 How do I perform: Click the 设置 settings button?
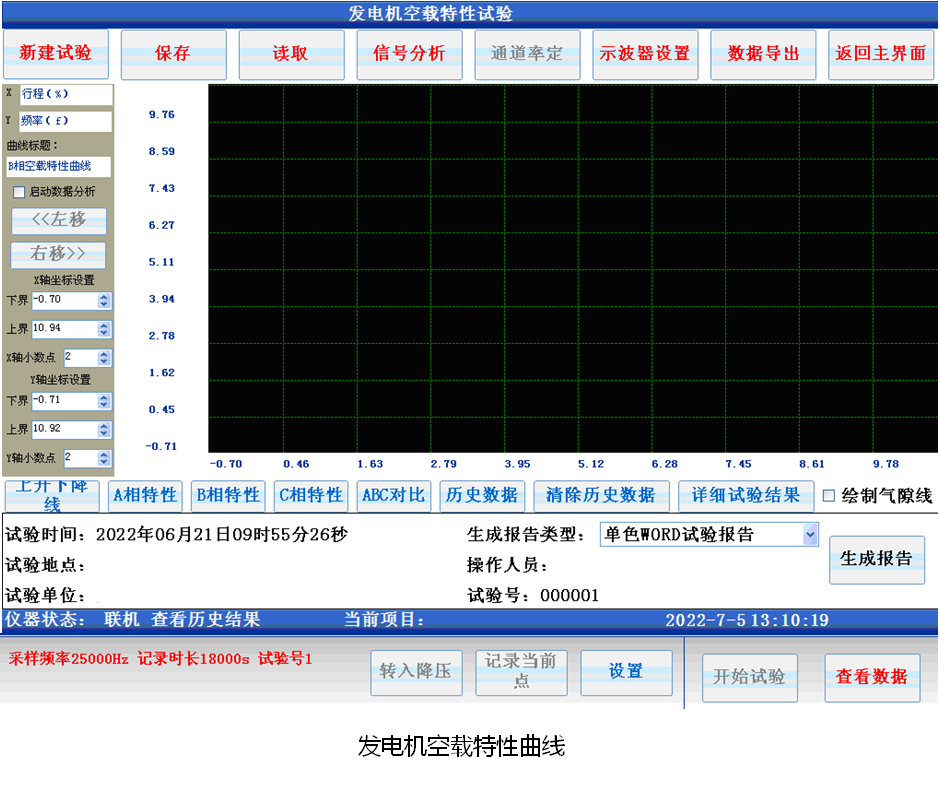(626, 672)
